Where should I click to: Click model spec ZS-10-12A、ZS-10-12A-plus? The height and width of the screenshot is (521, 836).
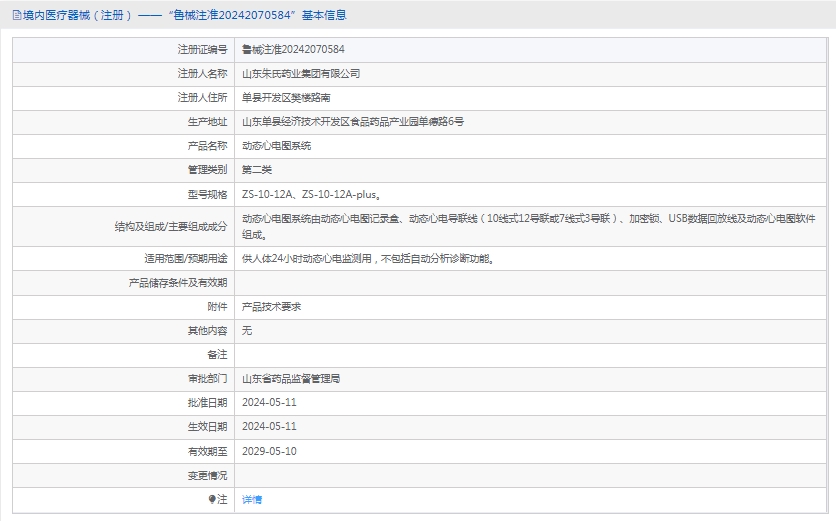tap(310, 194)
